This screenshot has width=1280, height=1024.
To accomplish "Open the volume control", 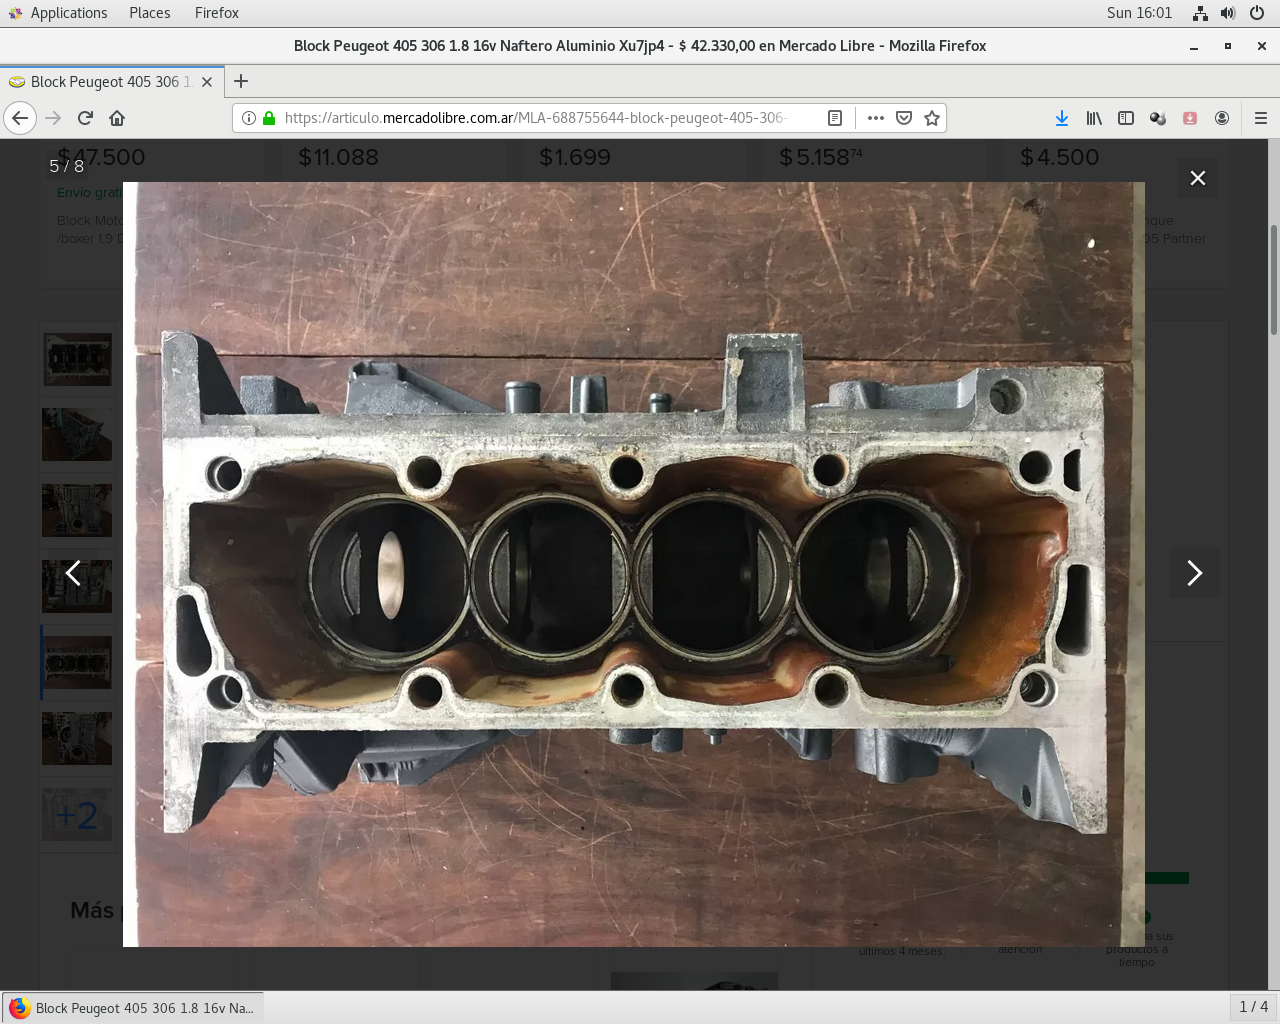I will (1228, 13).
